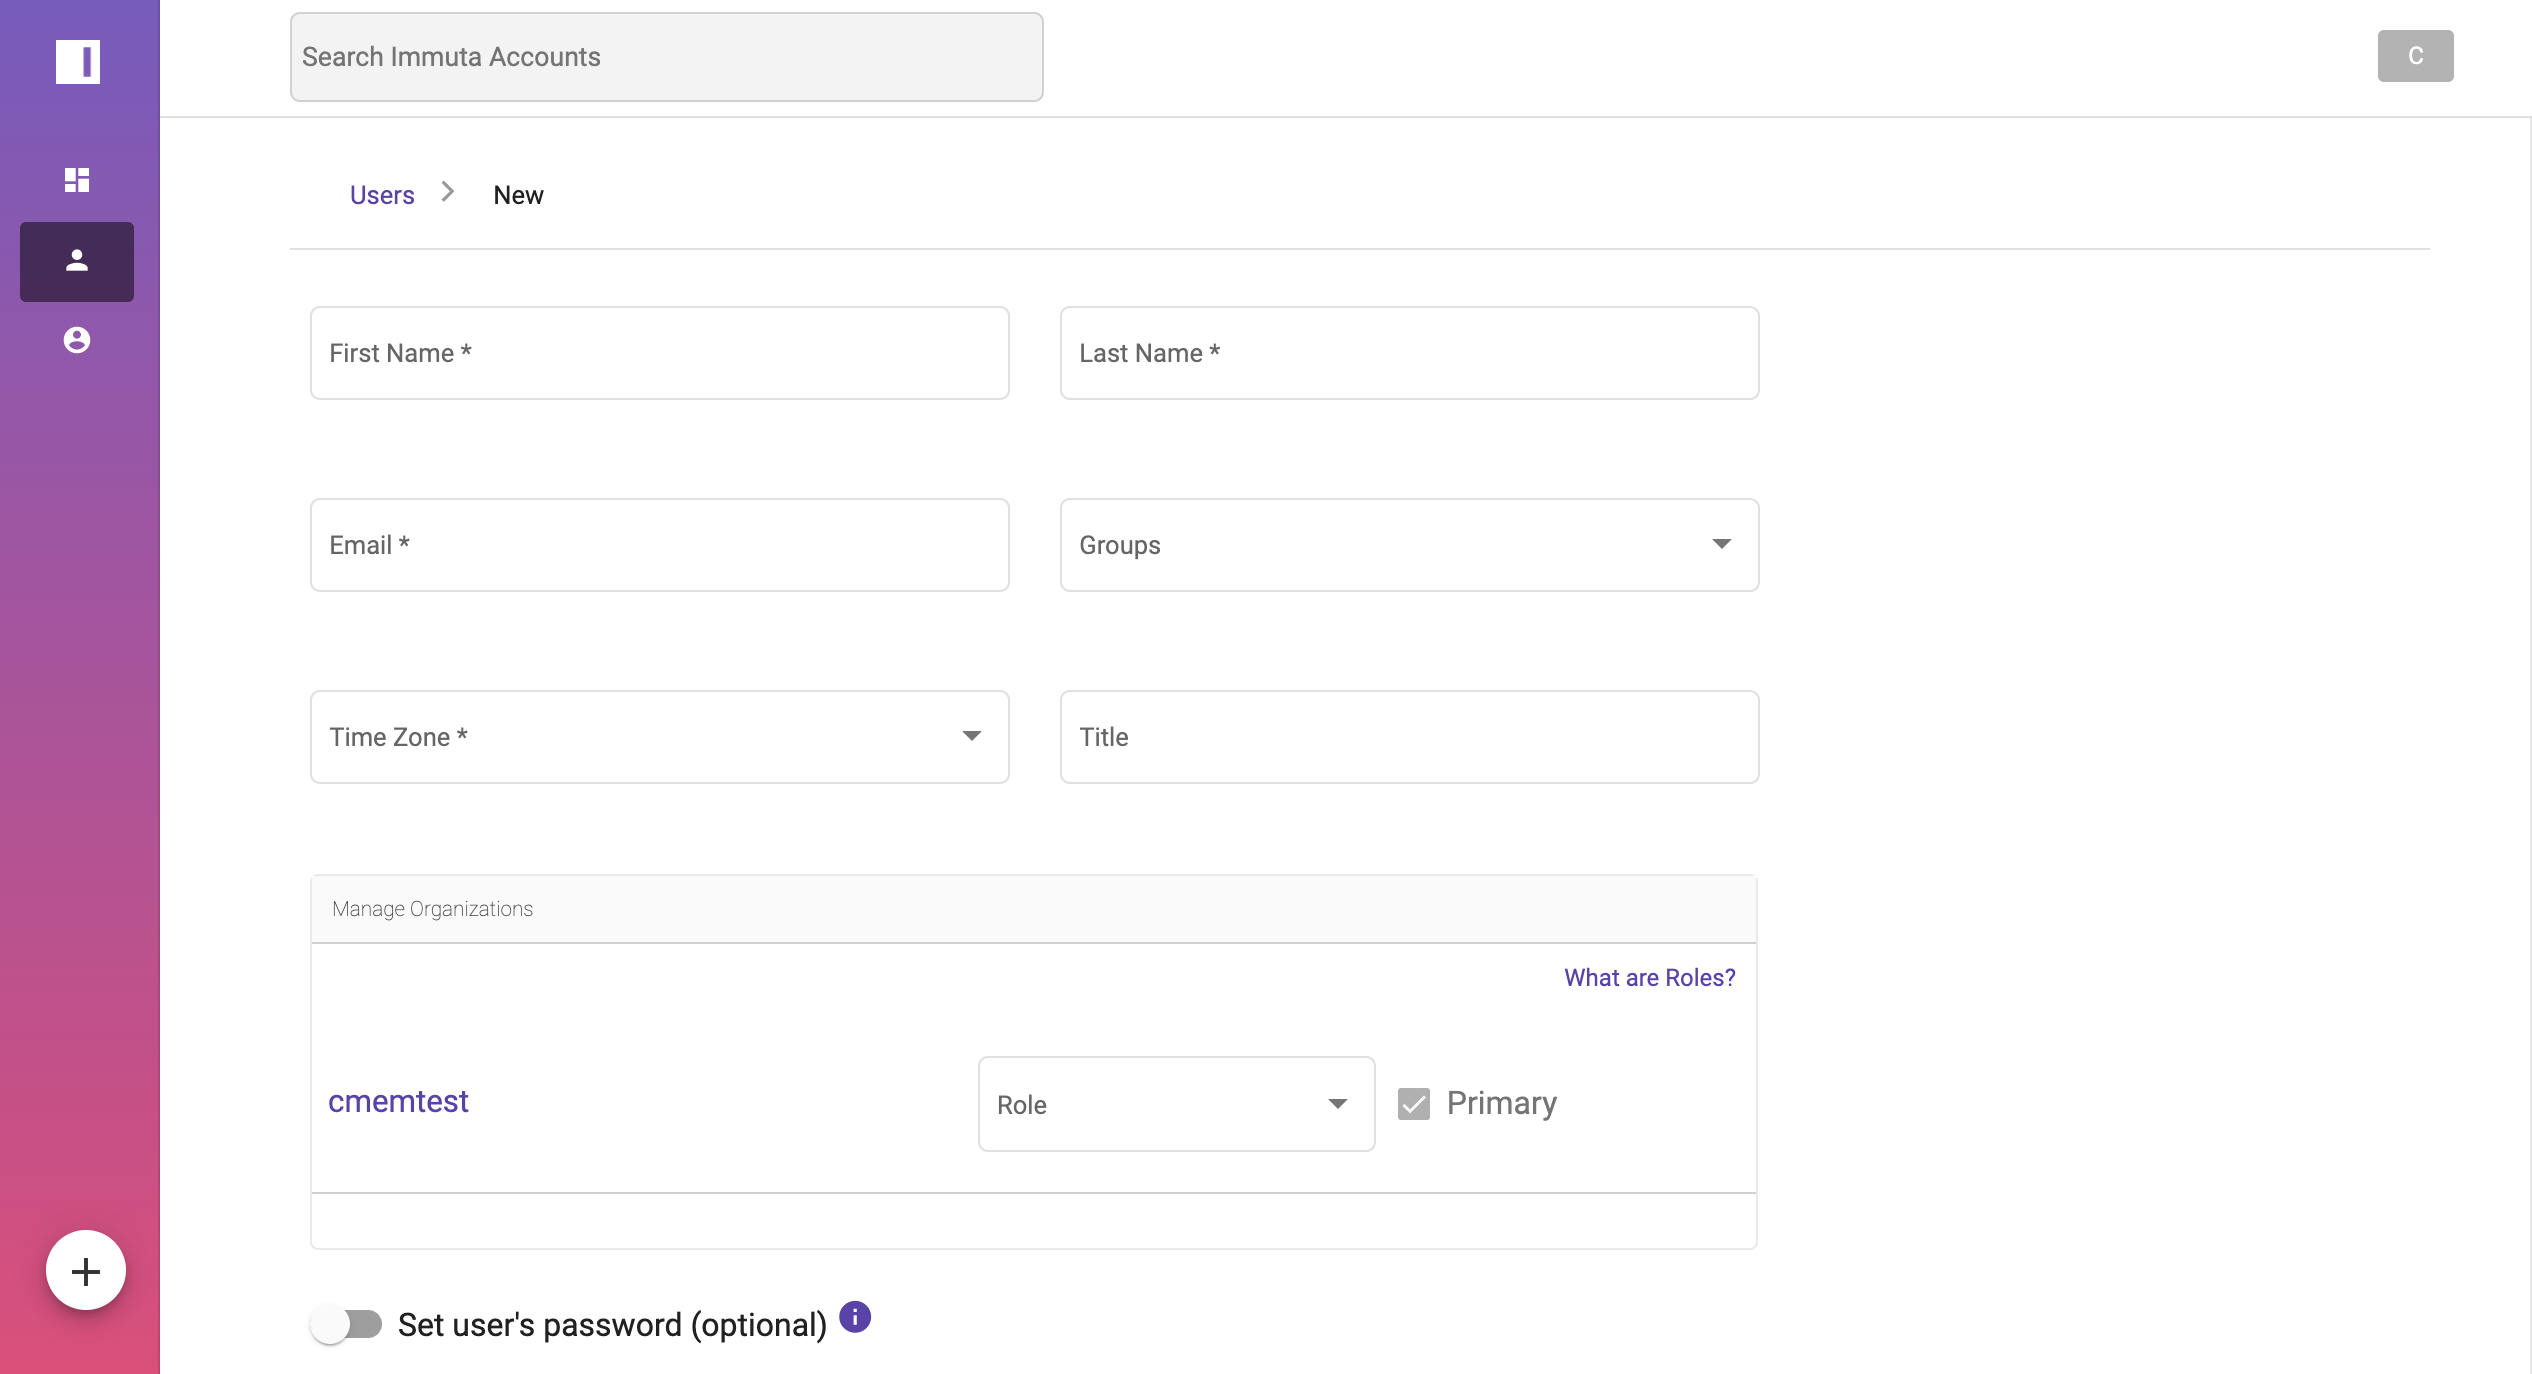The height and width of the screenshot is (1374, 2532).
Task: Select the Users person icon in sidebar
Action: click(x=77, y=261)
